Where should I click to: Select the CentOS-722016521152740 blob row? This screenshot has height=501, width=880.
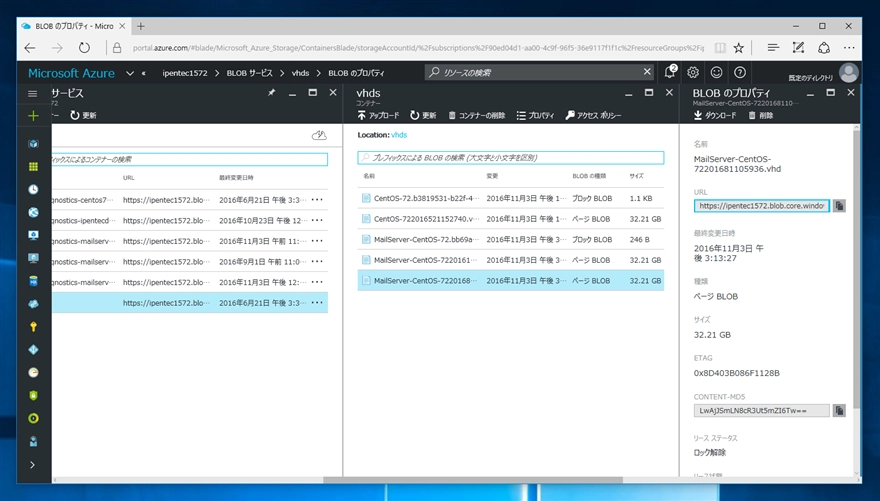[511, 219]
